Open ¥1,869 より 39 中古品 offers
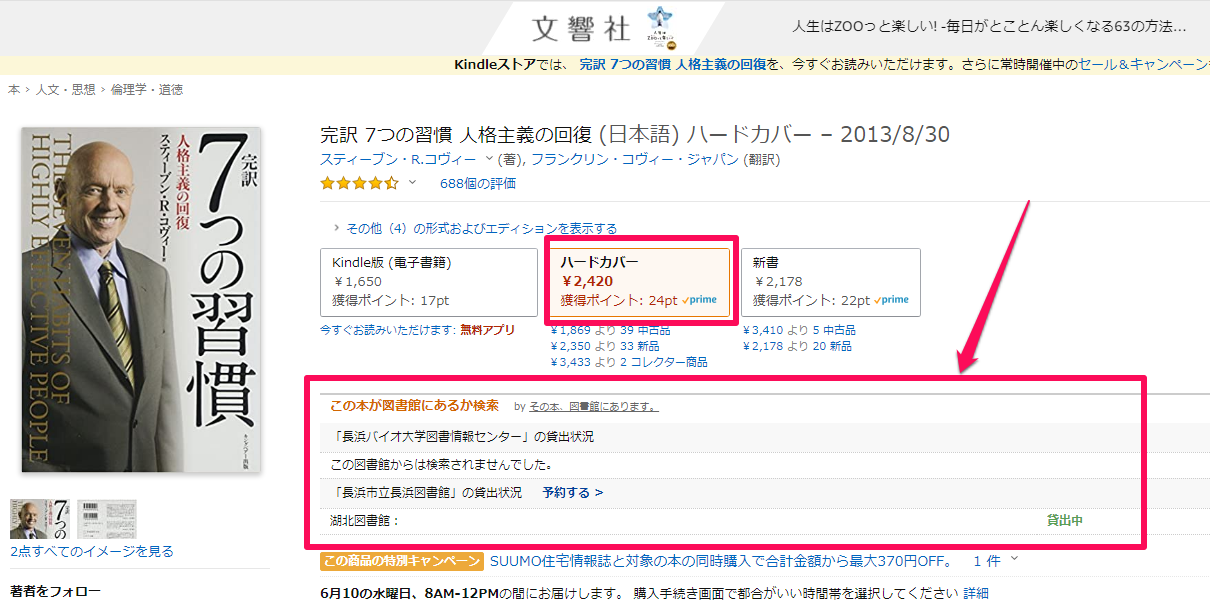 point(610,330)
